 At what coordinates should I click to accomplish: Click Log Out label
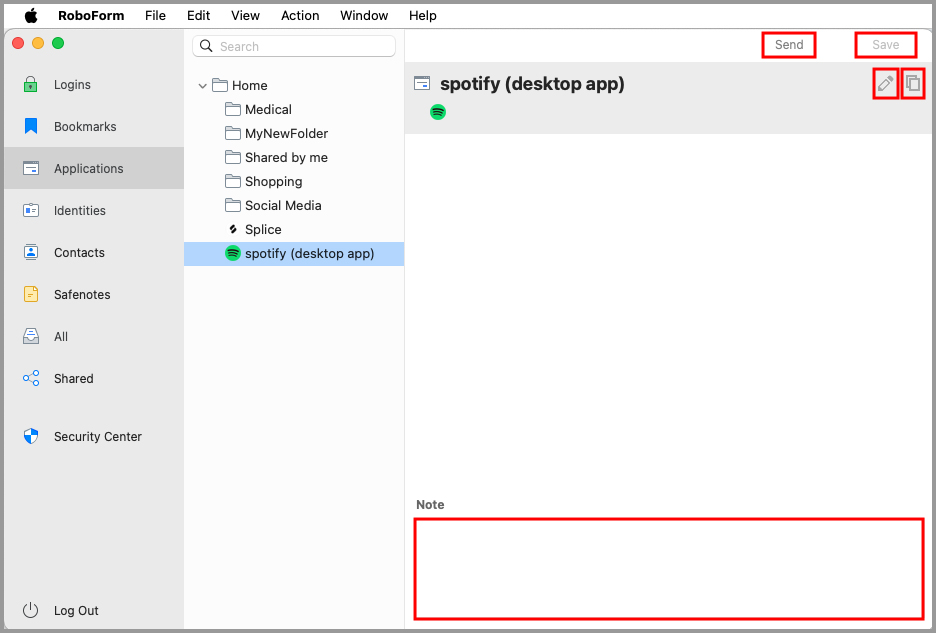76,610
